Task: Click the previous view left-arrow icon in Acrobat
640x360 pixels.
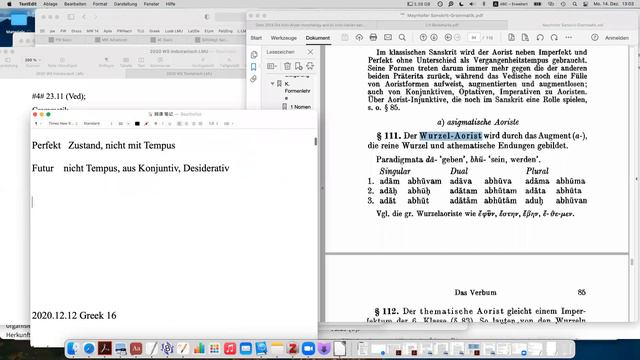Action: (448, 38)
